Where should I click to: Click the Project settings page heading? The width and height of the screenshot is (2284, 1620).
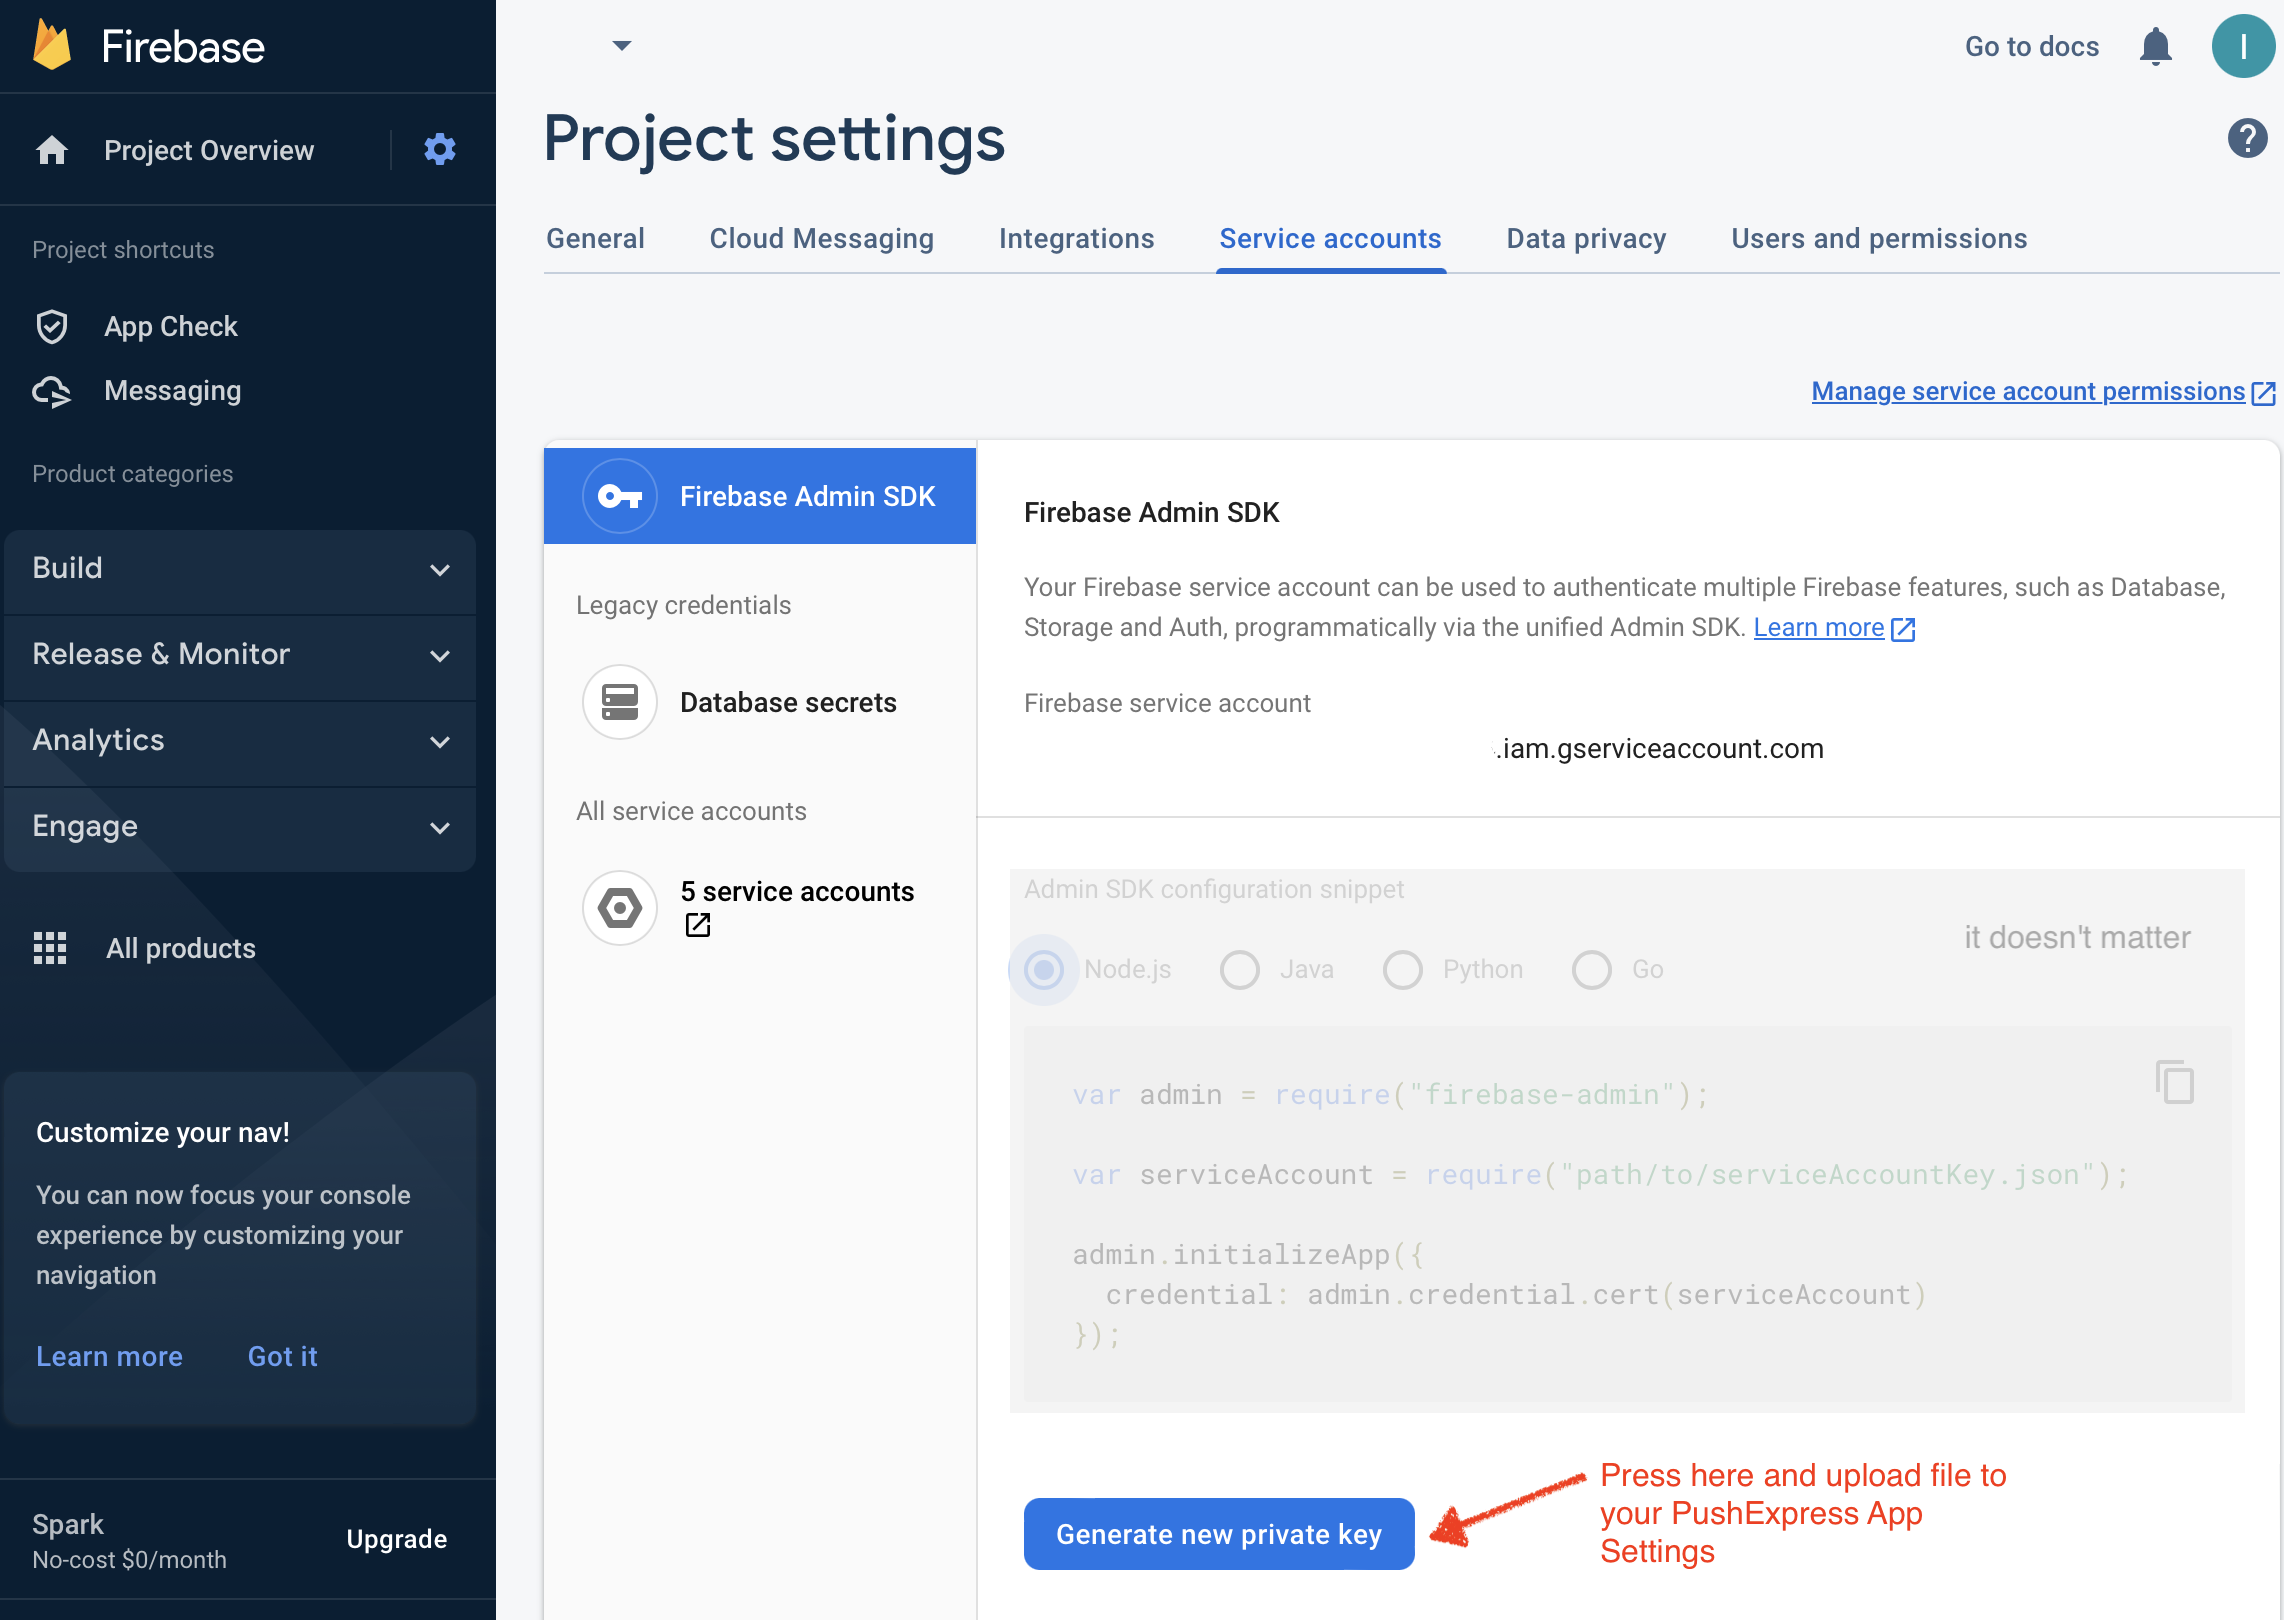pos(774,139)
